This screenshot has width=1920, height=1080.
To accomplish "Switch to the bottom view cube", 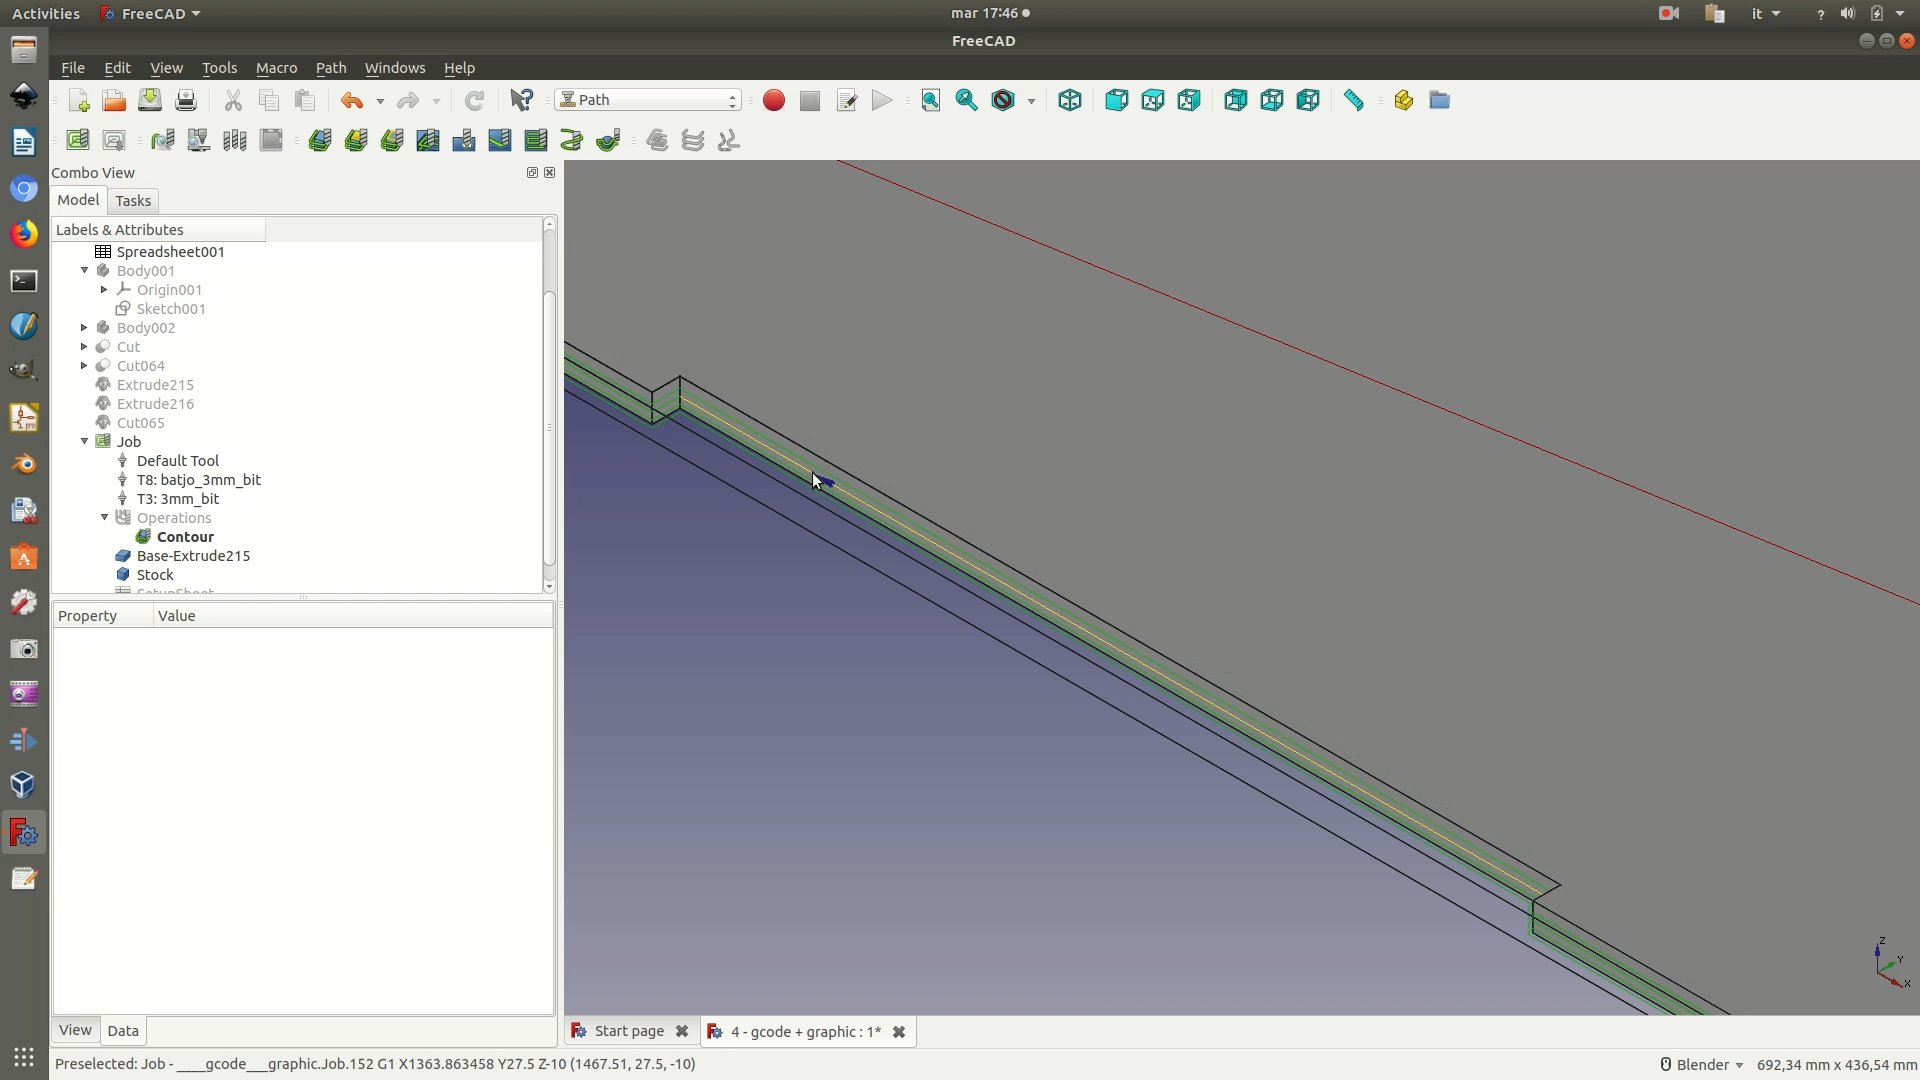I will click(1272, 100).
